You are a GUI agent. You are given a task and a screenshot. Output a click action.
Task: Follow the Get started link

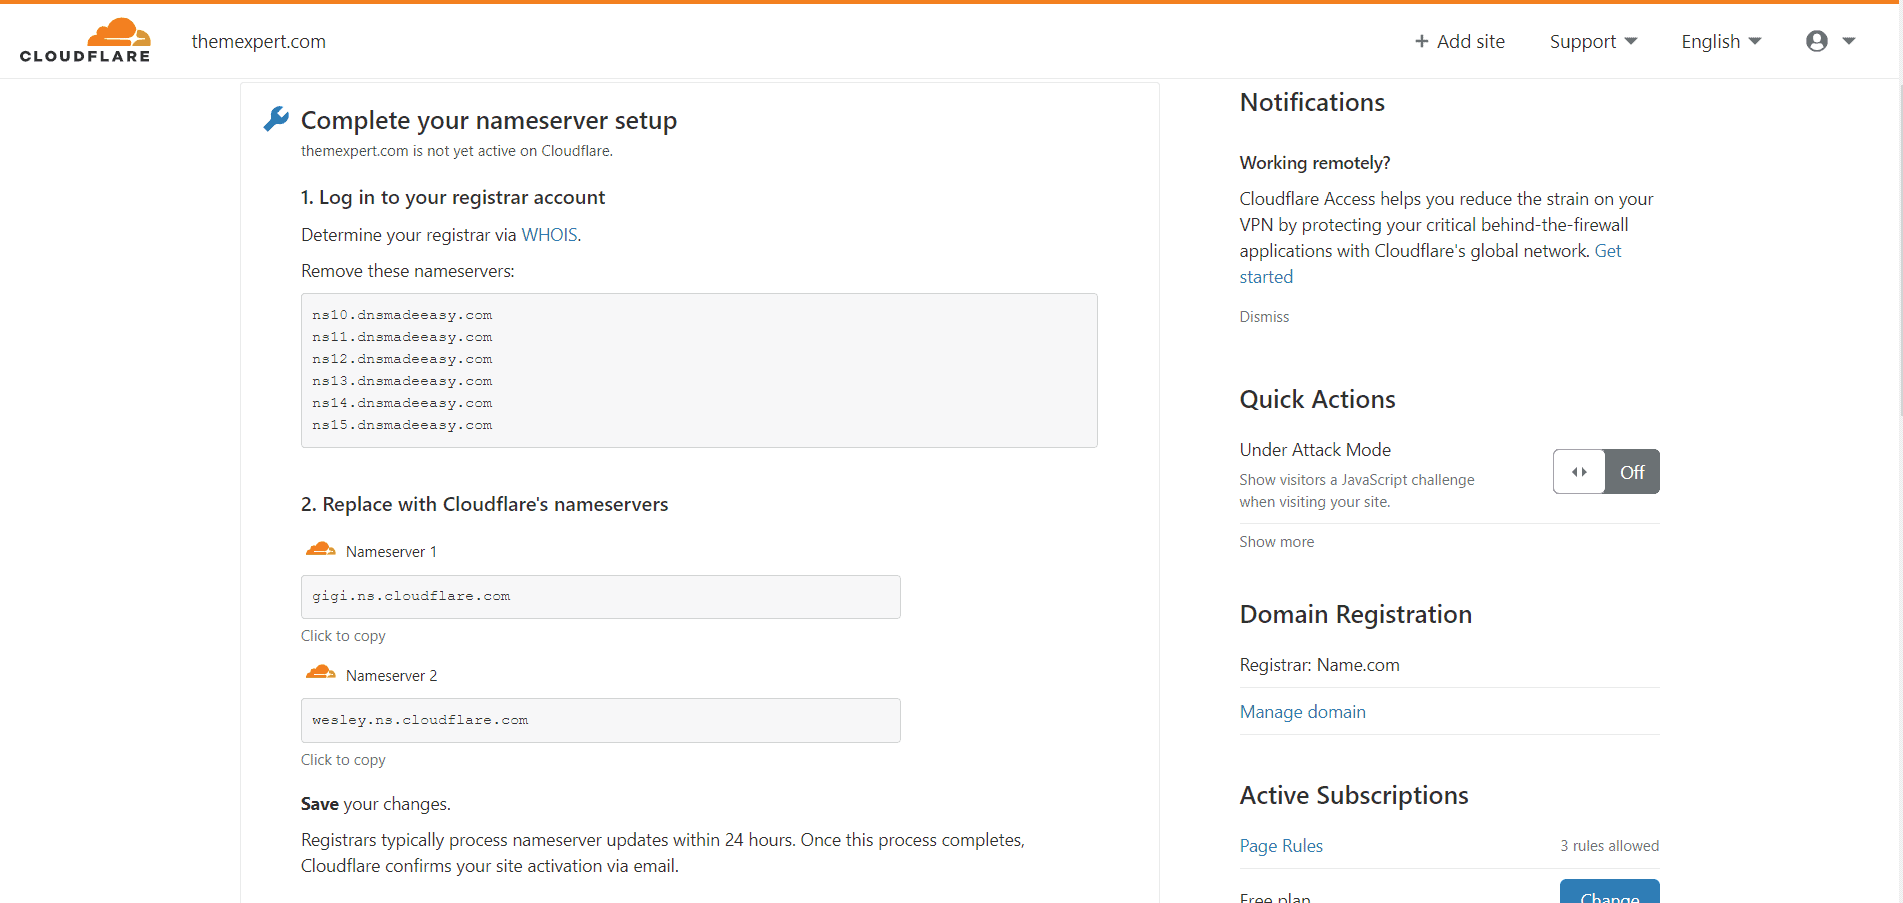[1430, 264]
